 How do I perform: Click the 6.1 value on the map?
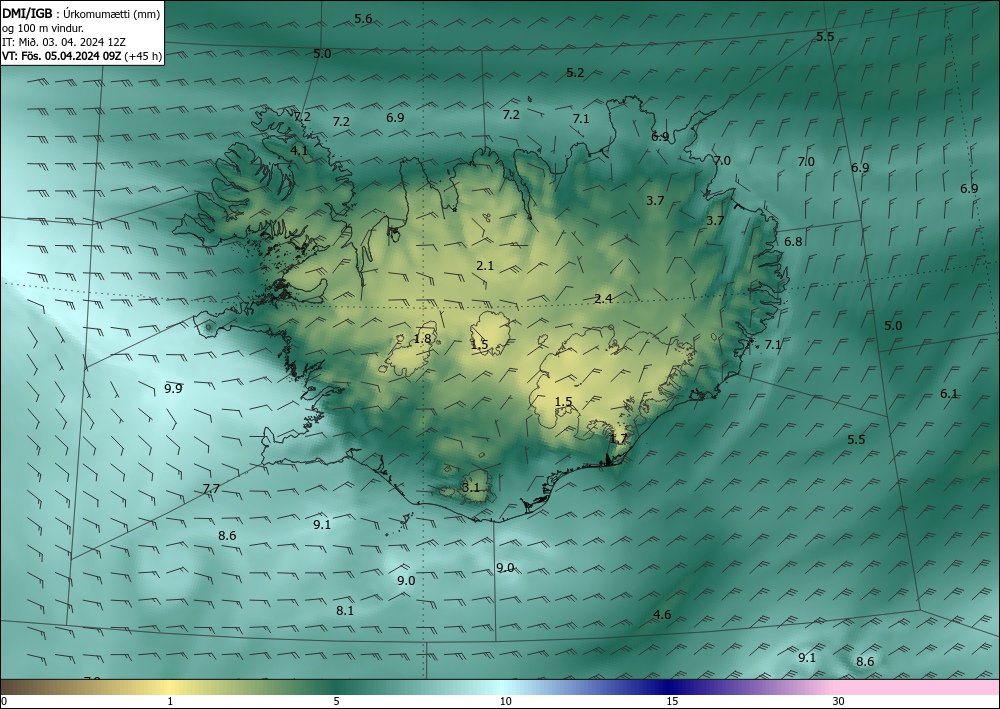(949, 393)
